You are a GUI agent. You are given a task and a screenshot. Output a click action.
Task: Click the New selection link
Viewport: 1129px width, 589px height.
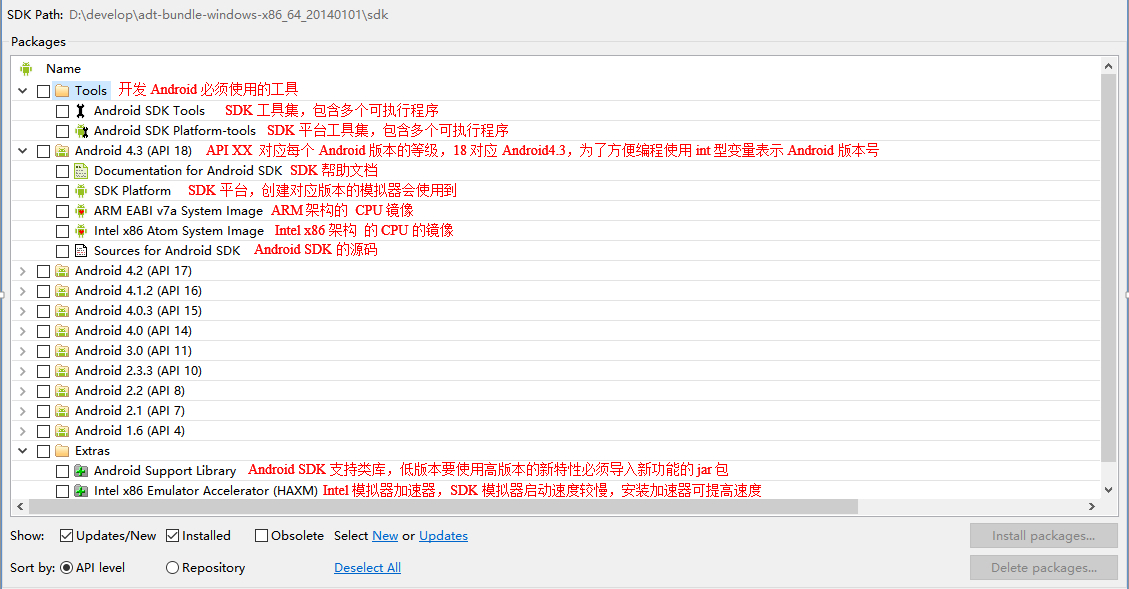click(385, 536)
